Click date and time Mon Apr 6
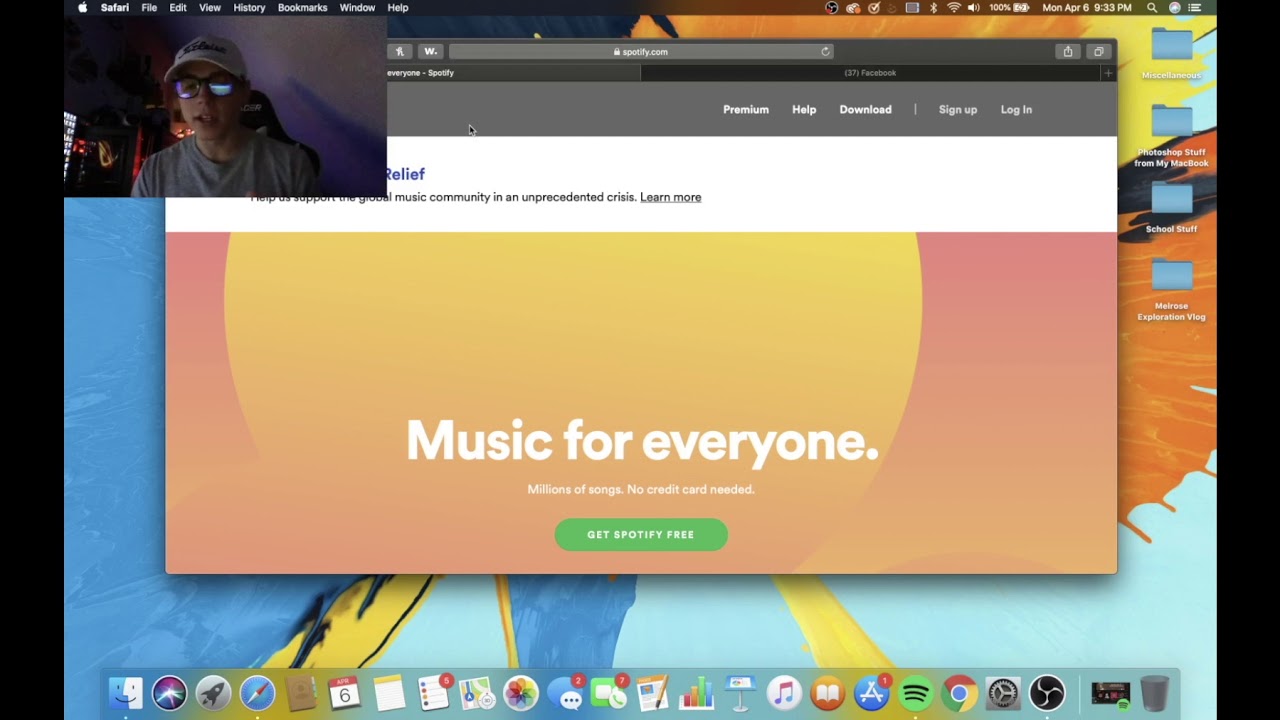The height and width of the screenshot is (720, 1280). tap(1087, 7)
